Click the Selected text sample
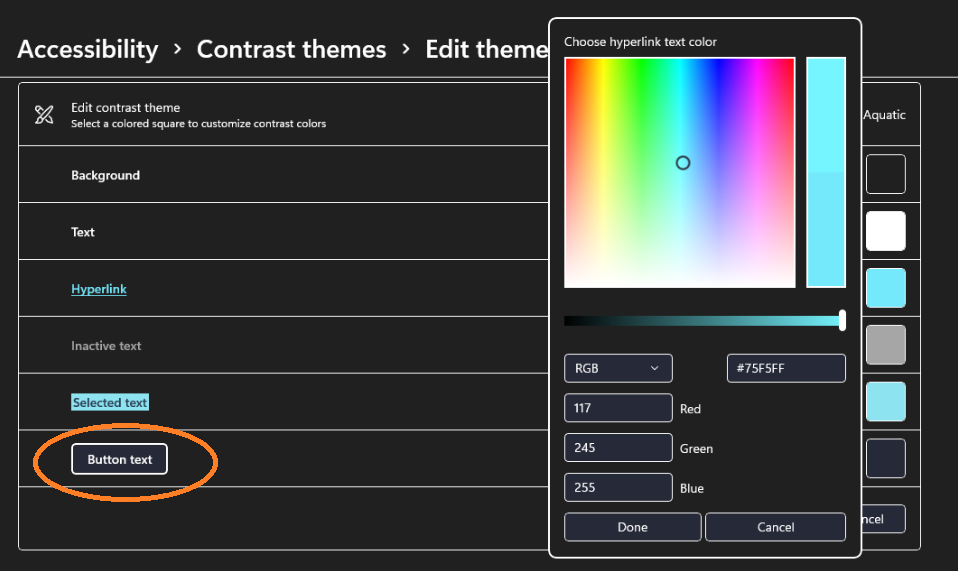The image size is (958, 571). (x=110, y=402)
